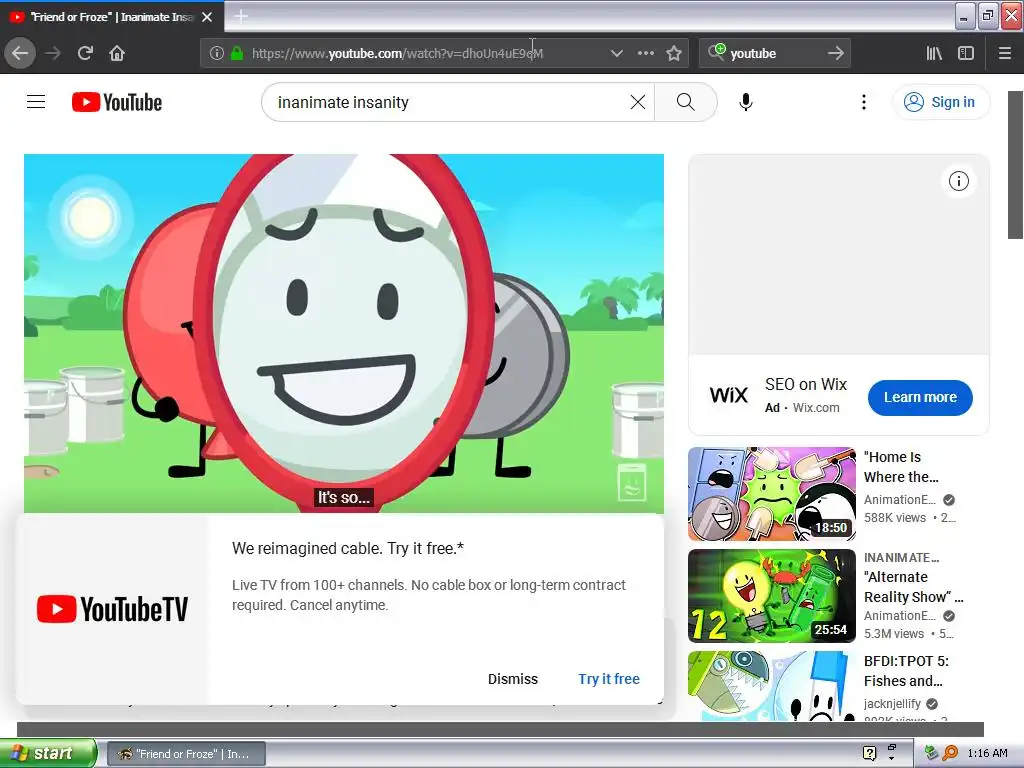
Task: Click the vertical page scrollbar
Action: click(x=1016, y=165)
